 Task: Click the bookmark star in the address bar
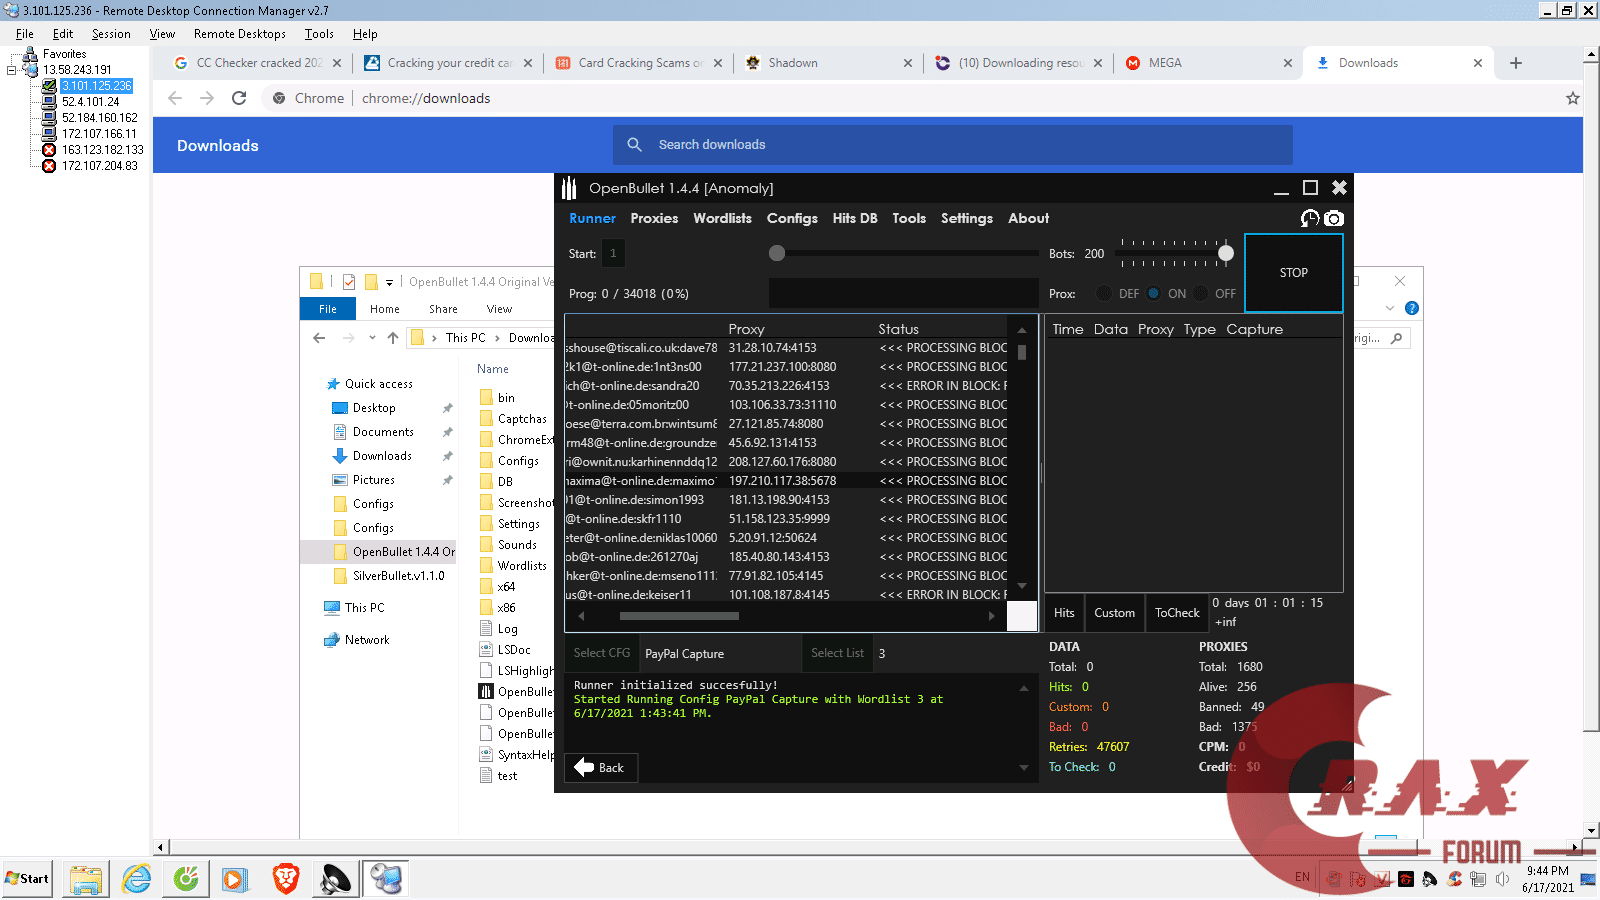pos(1572,98)
